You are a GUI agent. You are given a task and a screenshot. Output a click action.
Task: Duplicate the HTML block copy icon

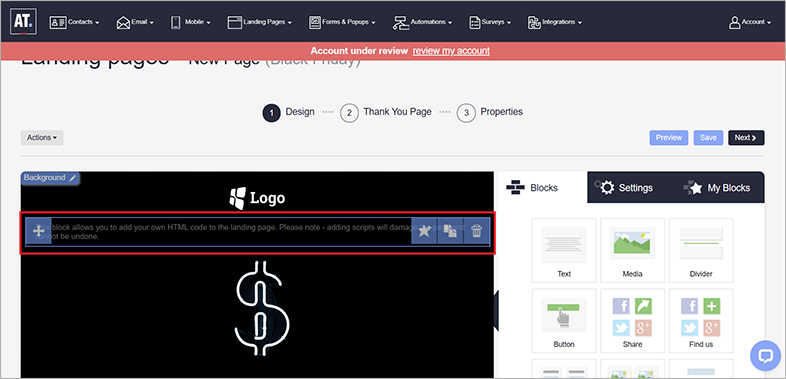(450, 231)
